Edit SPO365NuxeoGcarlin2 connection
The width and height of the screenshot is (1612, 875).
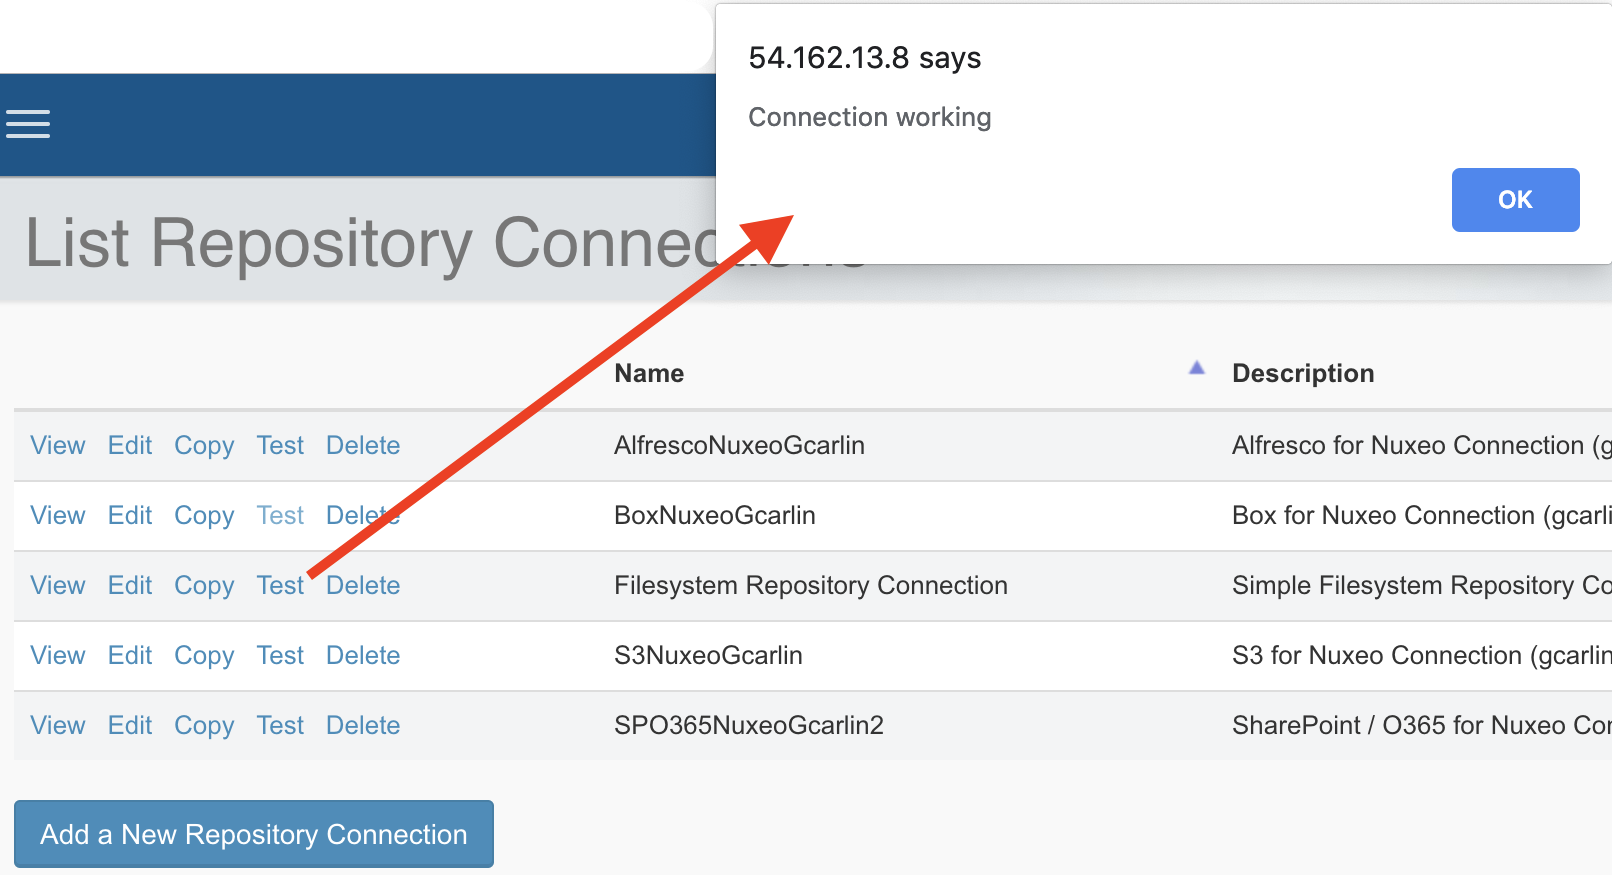tap(130, 725)
